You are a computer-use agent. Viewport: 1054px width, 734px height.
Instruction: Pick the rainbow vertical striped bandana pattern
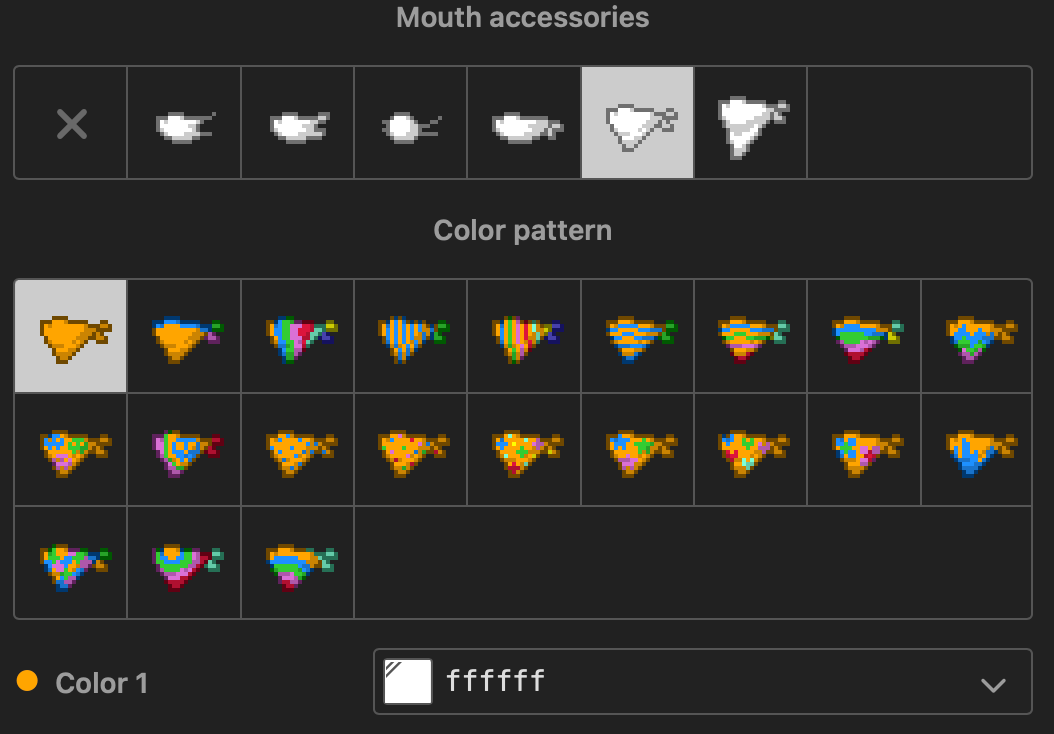click(x=524, y=336)
